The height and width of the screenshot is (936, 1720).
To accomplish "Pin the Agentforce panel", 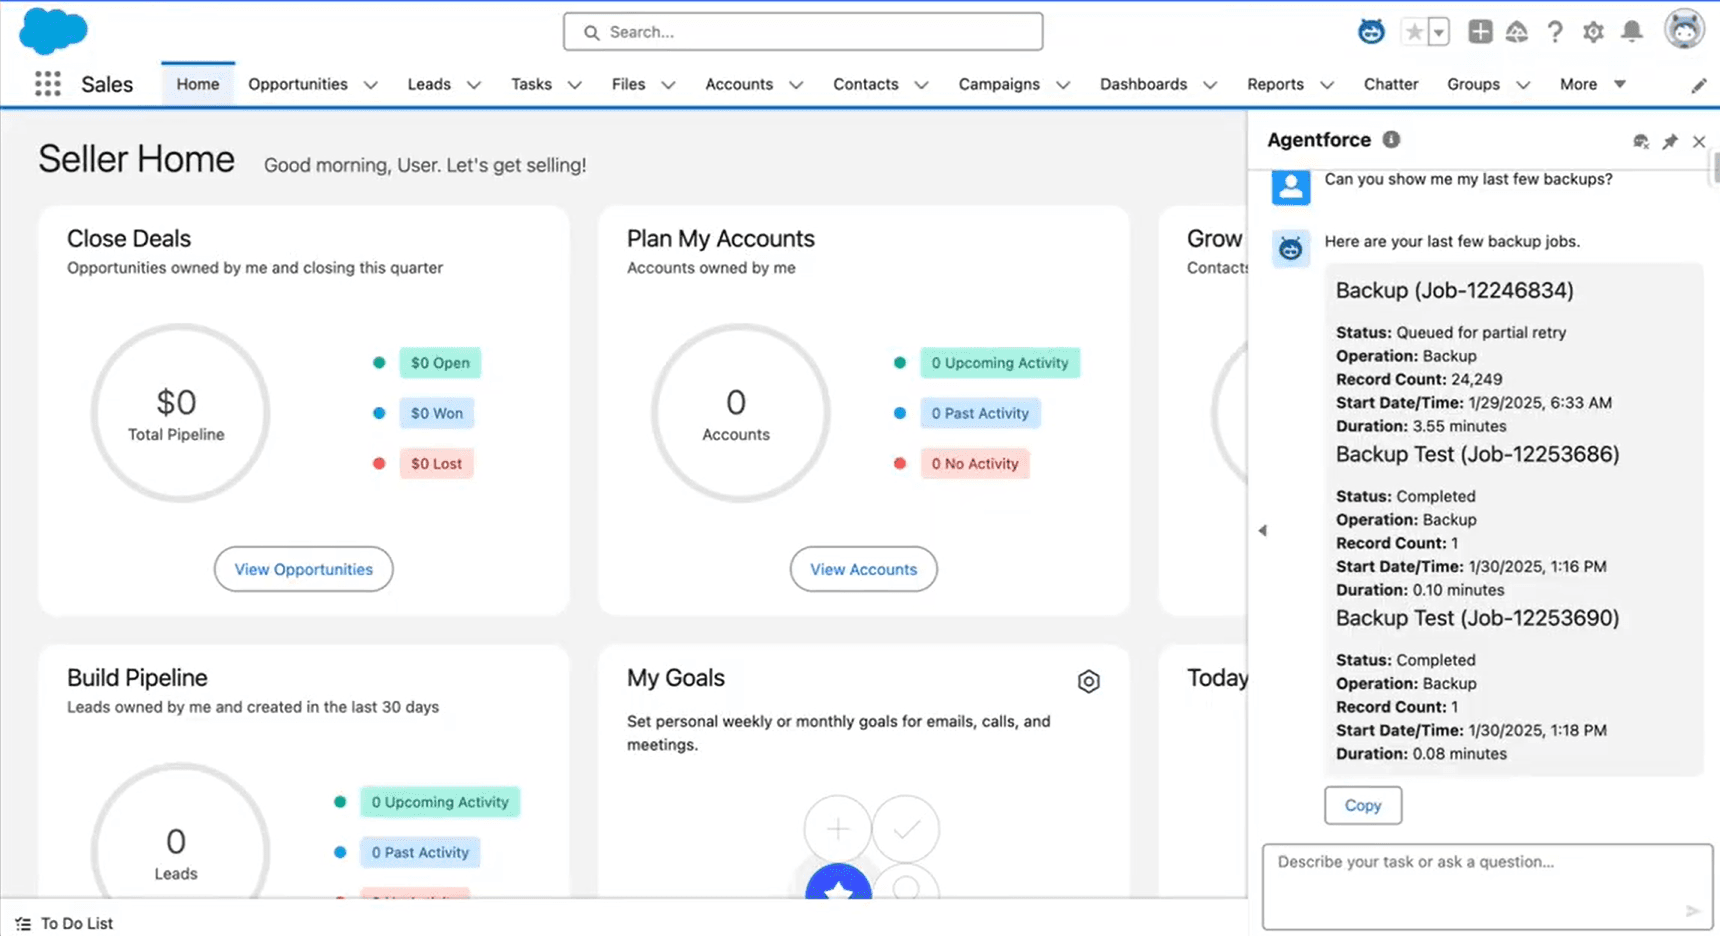I will 1670,141.
